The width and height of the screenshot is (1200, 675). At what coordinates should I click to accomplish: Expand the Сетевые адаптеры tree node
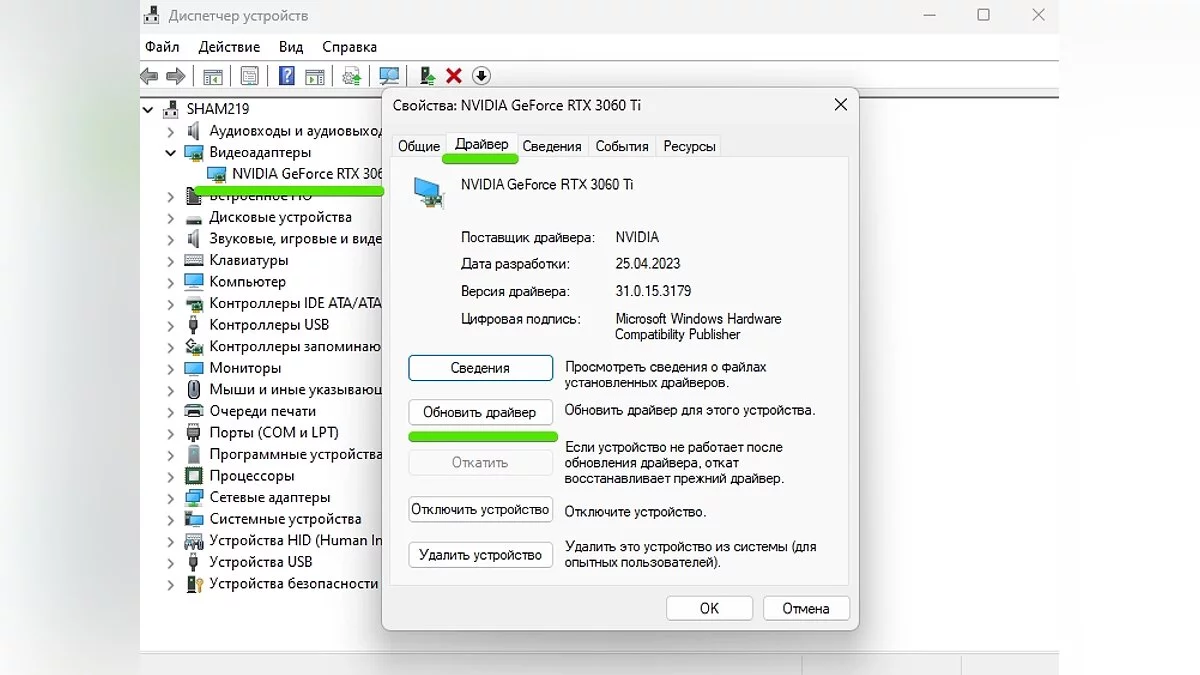coord(171,498)
